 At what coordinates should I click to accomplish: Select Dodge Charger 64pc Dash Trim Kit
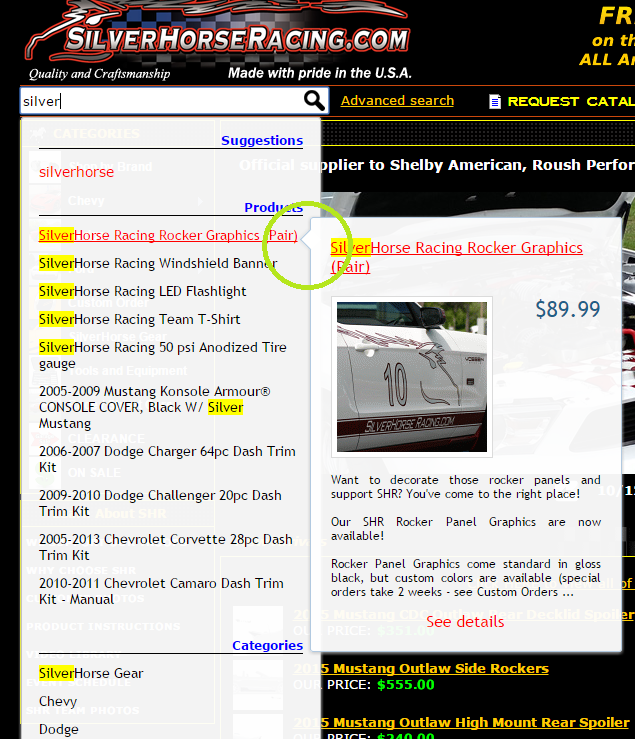pos(167,460)
